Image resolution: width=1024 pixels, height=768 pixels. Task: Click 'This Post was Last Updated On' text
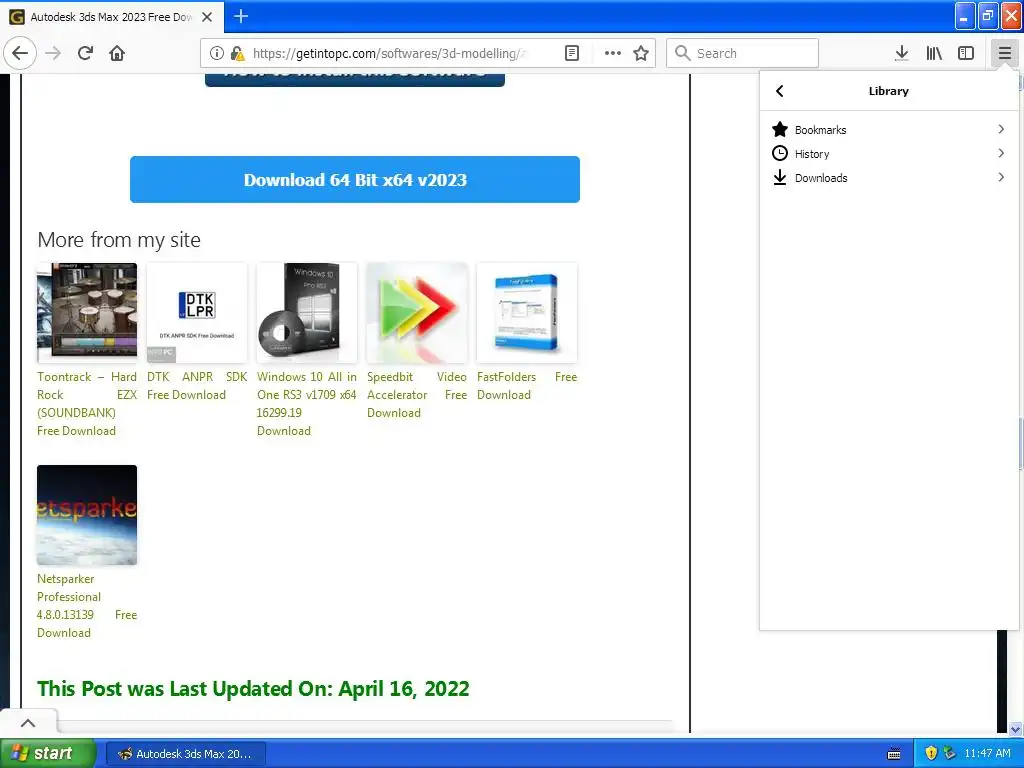pyautogui.click(x=253, y=688)
